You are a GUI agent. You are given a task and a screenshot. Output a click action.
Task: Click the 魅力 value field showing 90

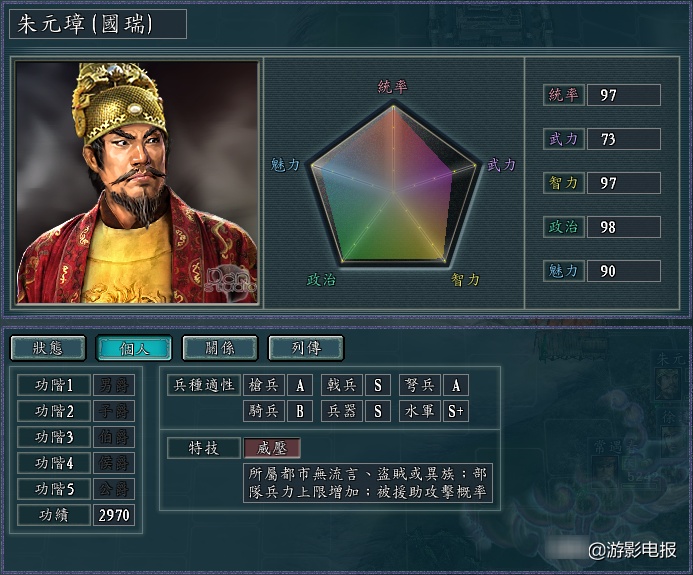[x=624, y=271]
